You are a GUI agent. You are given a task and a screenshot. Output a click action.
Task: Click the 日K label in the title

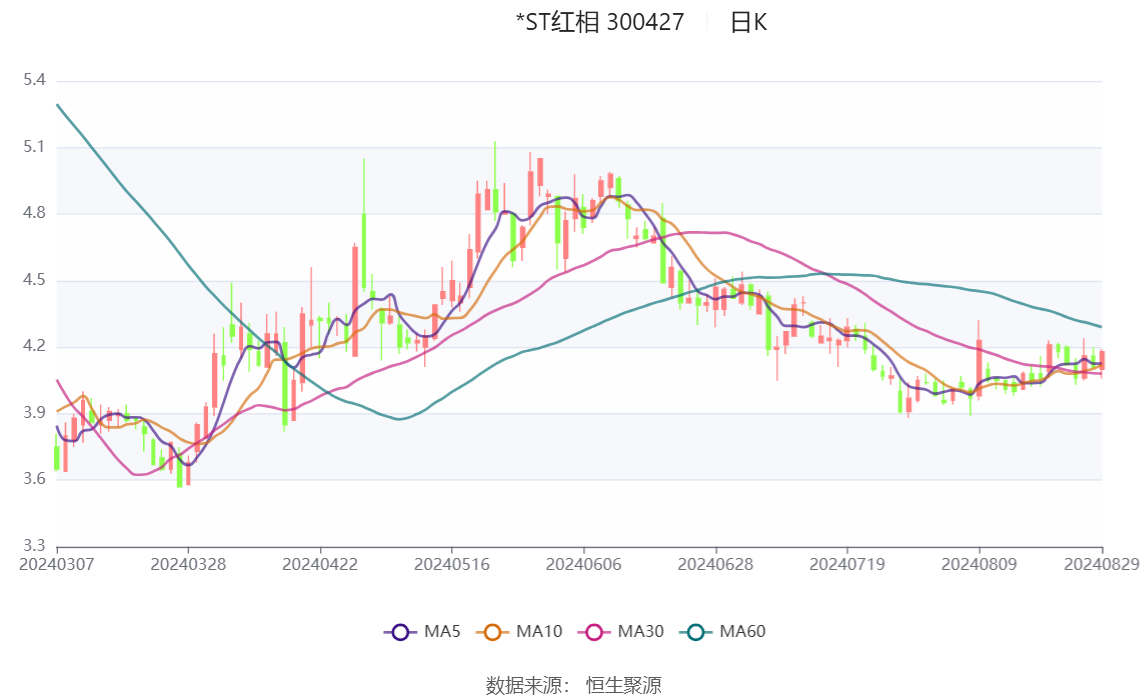pyautogui.click(x=748, y=23)
